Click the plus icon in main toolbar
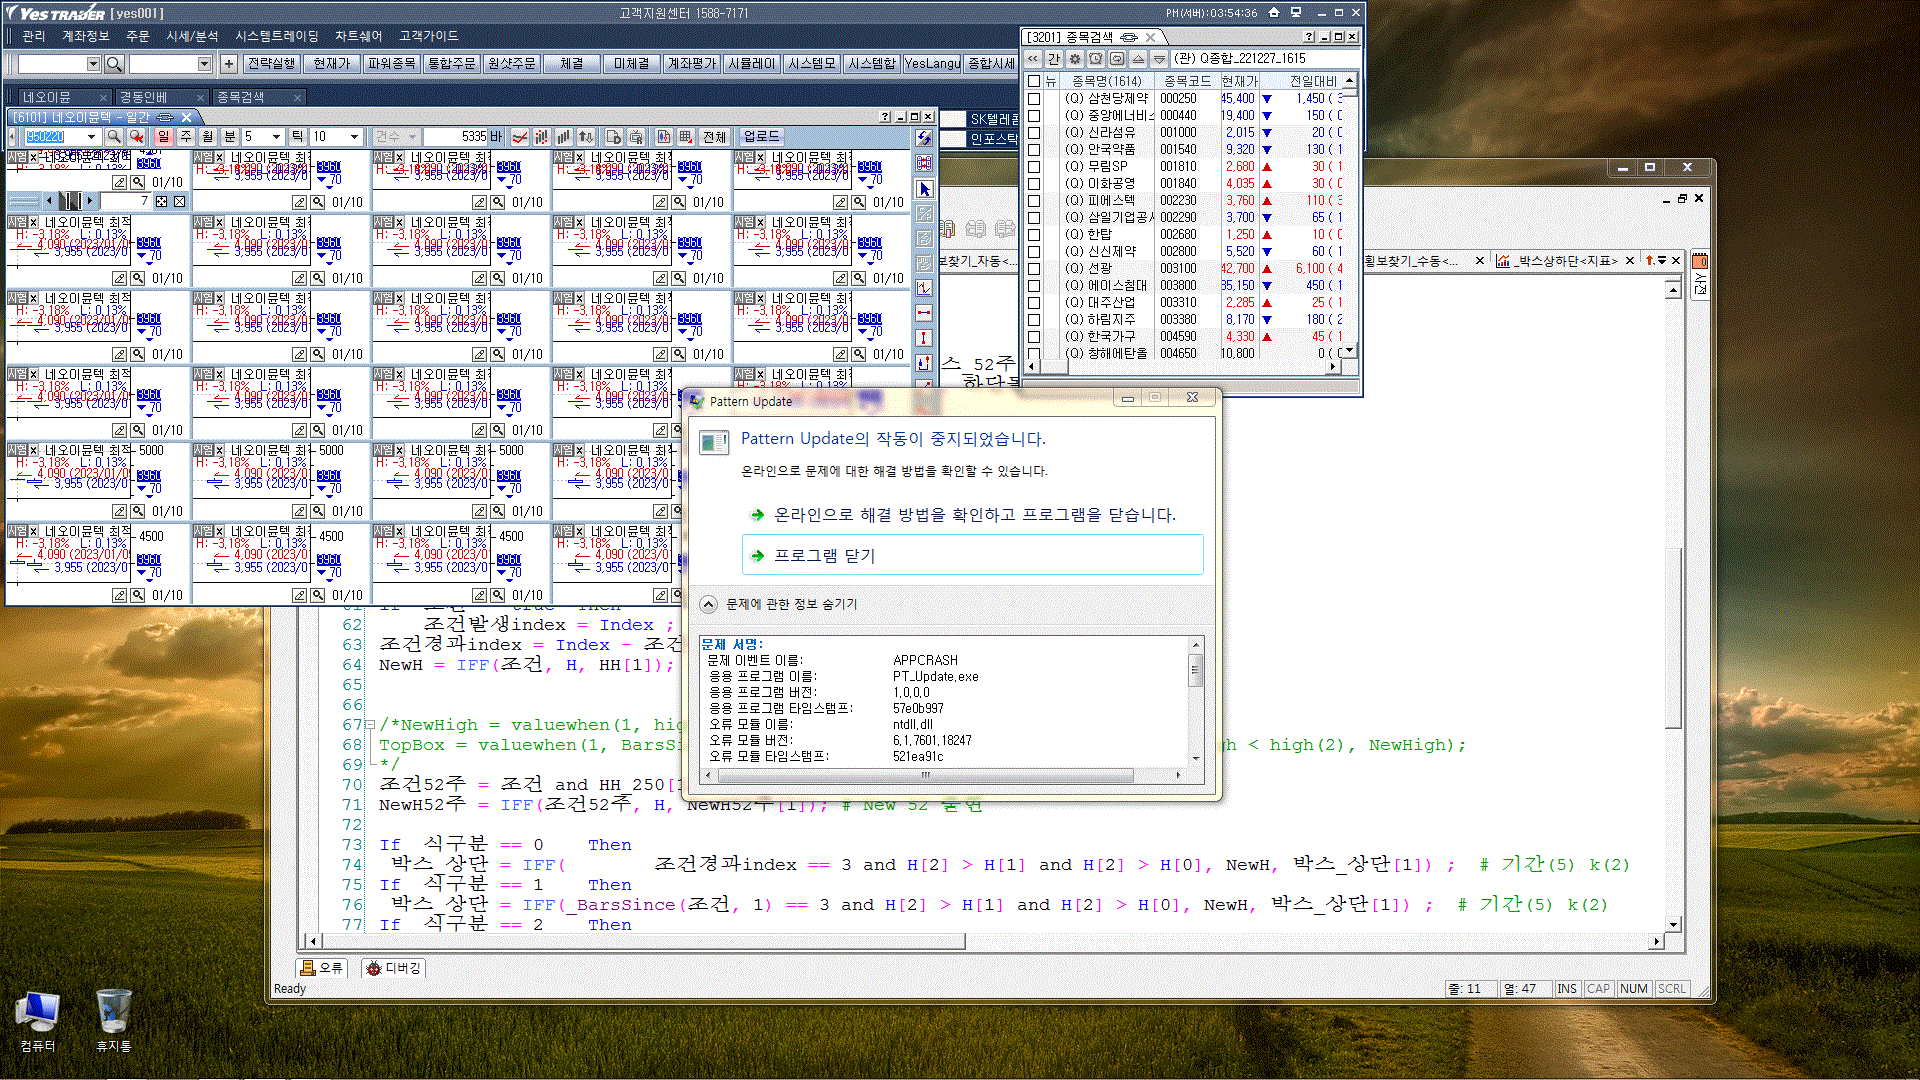 (x=229, y=64)
